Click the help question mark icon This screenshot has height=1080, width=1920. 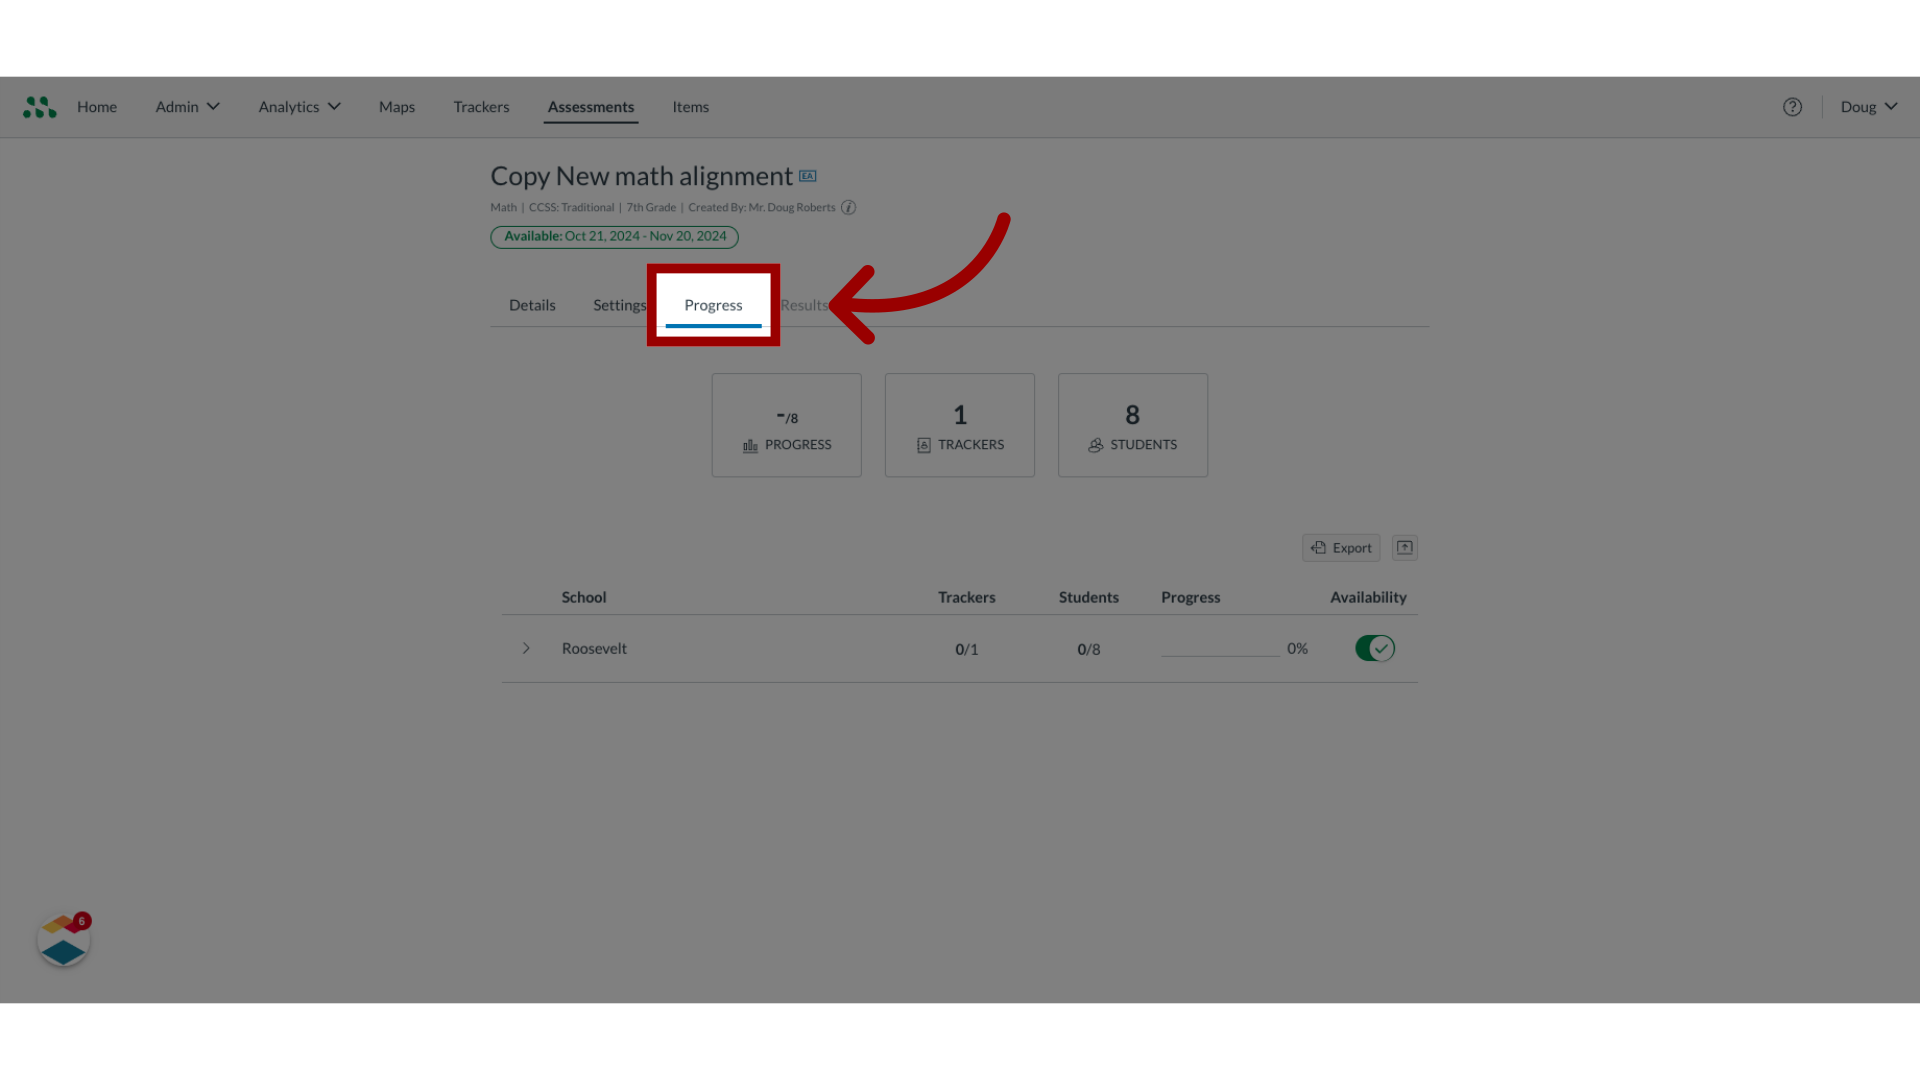[1792, 105]
